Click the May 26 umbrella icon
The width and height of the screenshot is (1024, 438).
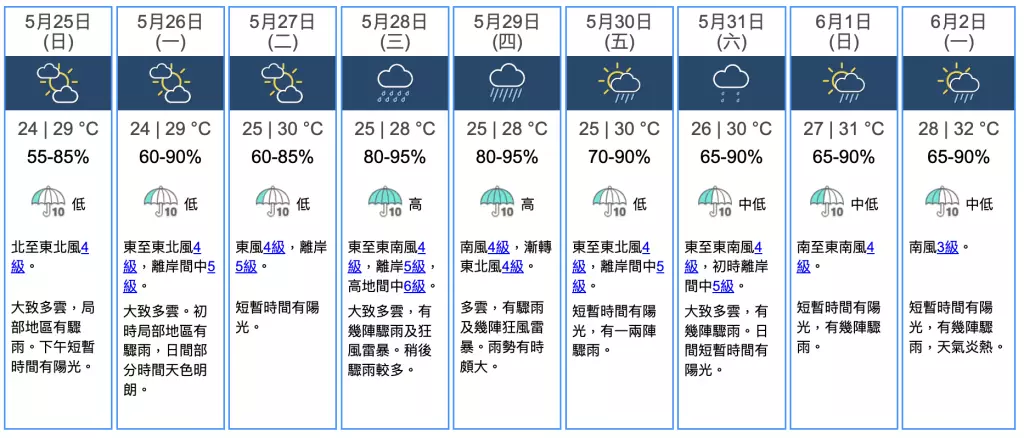click(159, 203)
